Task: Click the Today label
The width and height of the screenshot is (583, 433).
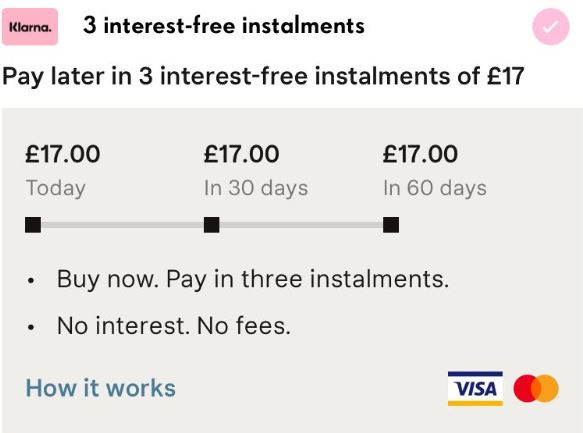Action: [55, 188]
